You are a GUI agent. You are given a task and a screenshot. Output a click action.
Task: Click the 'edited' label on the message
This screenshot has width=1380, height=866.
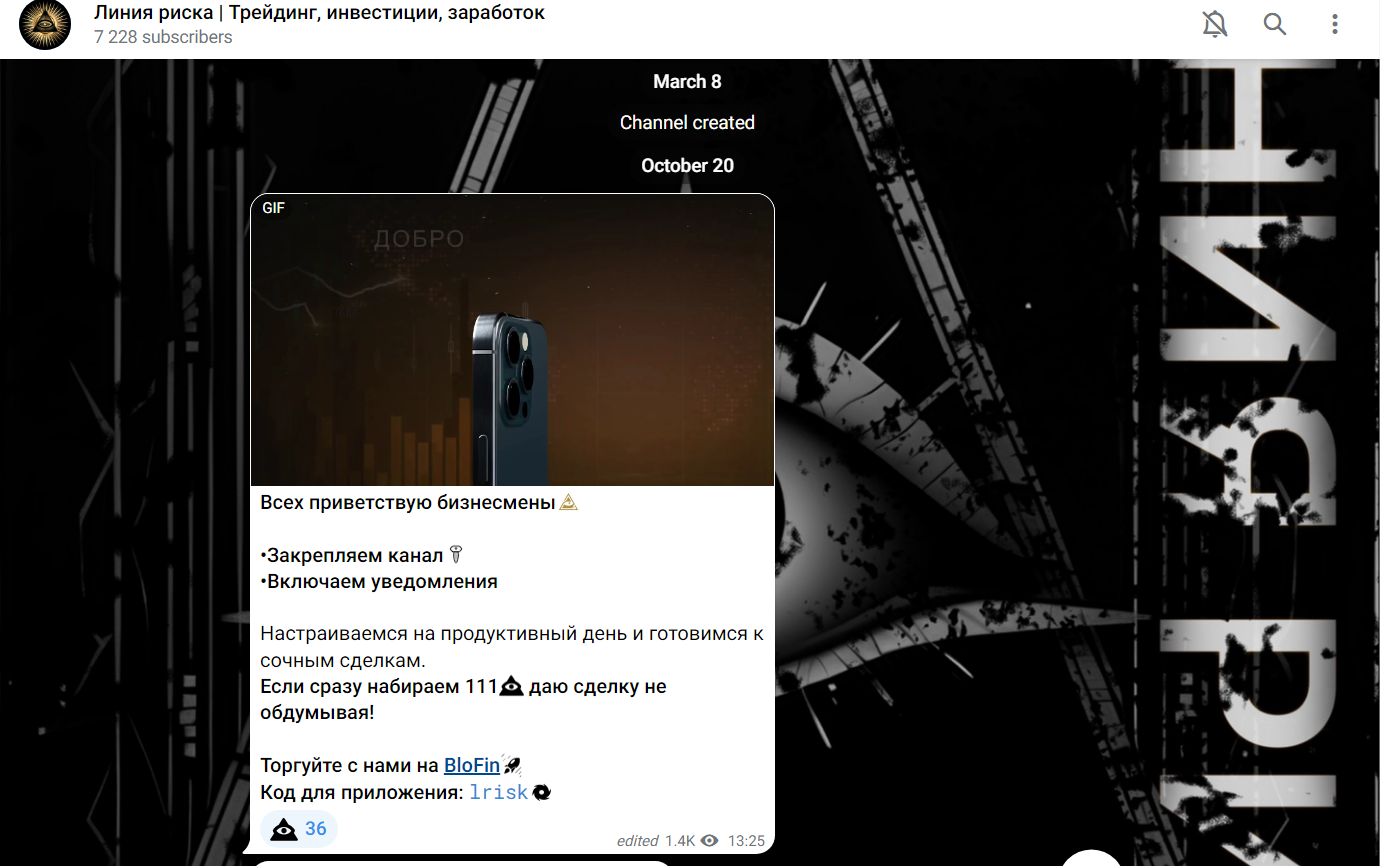pyautogui.click(x=637, y=841)
